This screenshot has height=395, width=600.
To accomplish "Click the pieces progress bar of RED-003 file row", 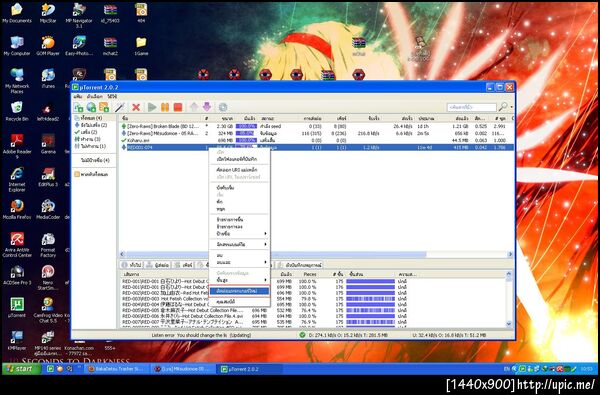I will (x=370, y=299).
